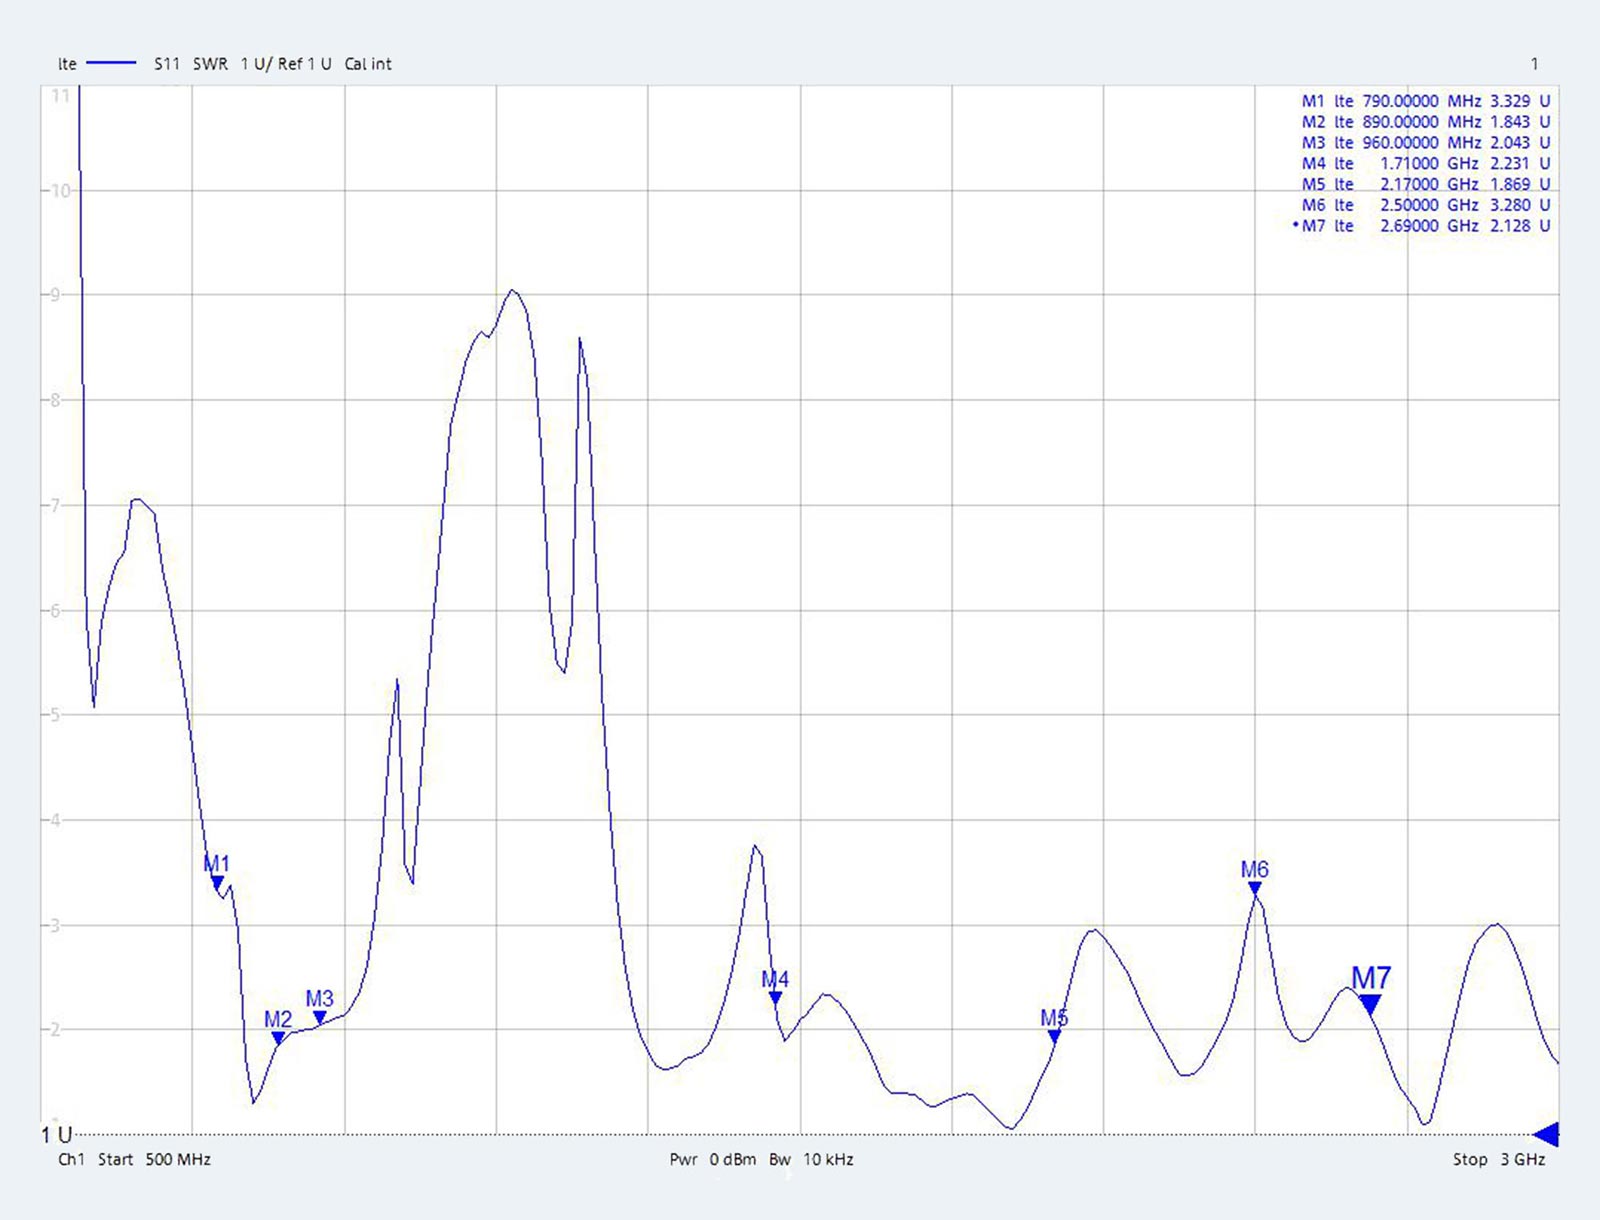
Task: Select the M2 890 MHz marker readout row
Action: pyautogui.click(x=1425, y=122)
